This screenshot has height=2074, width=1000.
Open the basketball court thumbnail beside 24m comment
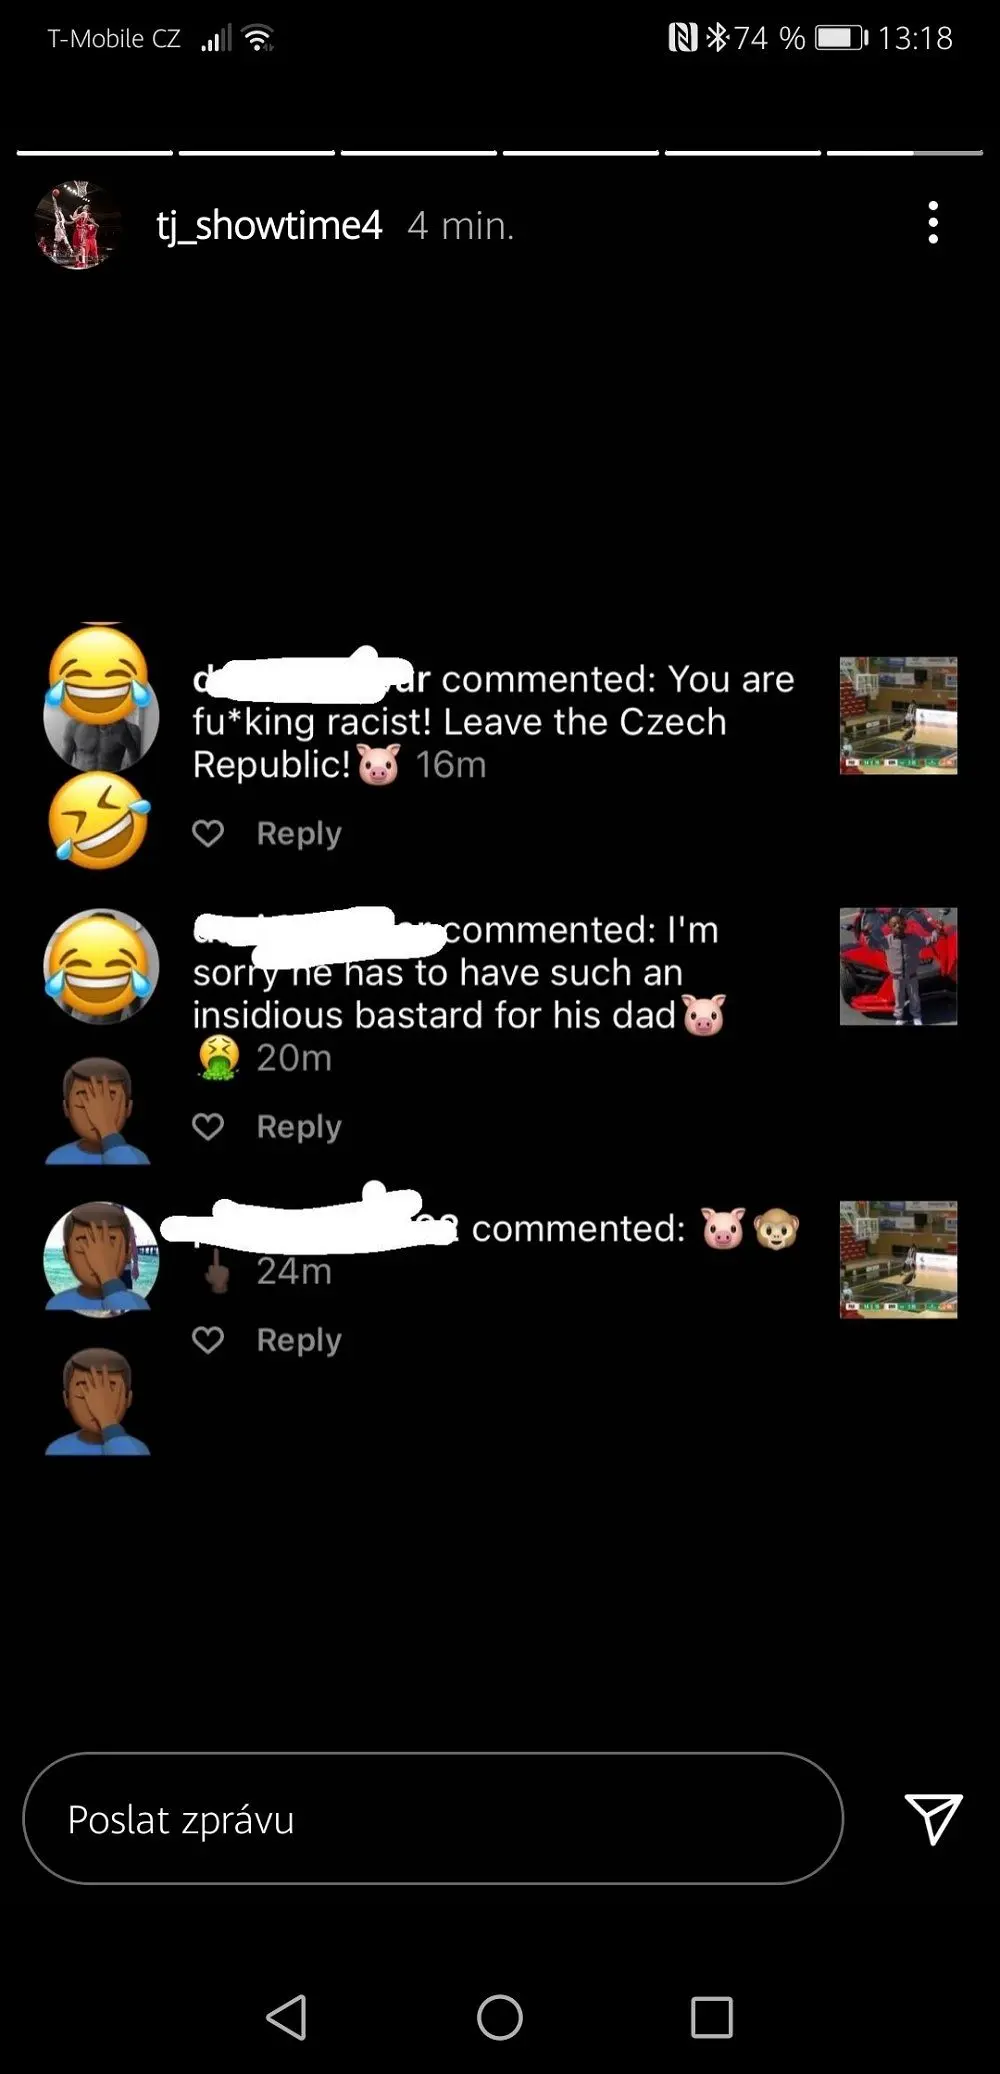point(898,1260)
